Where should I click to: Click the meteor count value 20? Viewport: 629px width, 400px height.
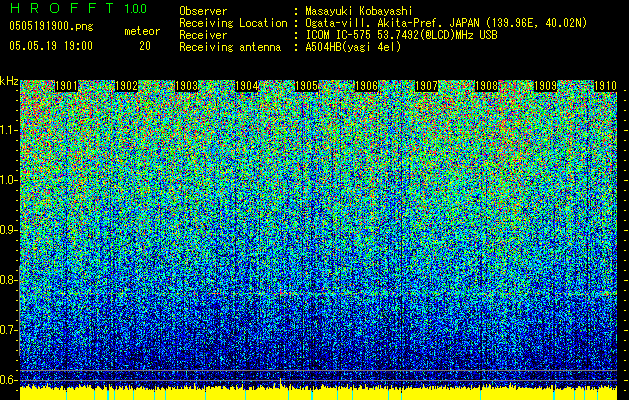(x=145, y=46)
